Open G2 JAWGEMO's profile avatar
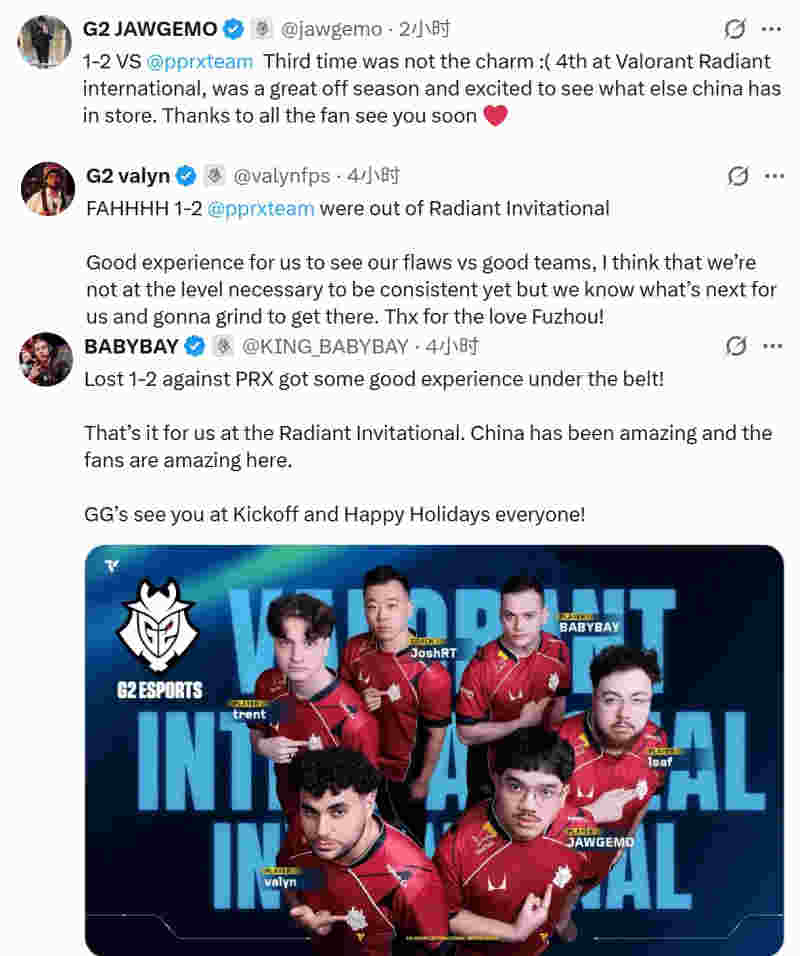 pyautogui.click(x=45, y=41)
